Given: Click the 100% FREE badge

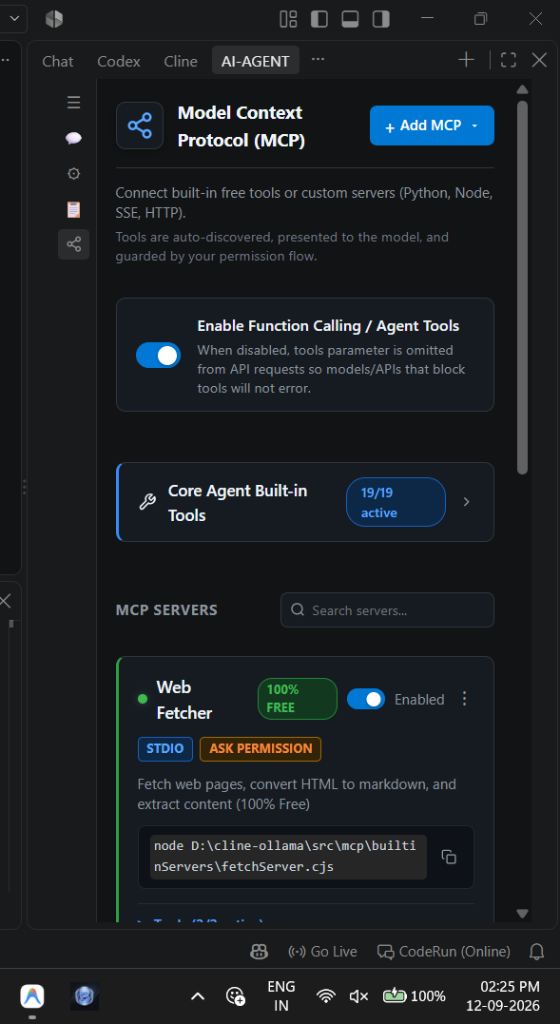Looking at the screenshot, I should [298, 699].
